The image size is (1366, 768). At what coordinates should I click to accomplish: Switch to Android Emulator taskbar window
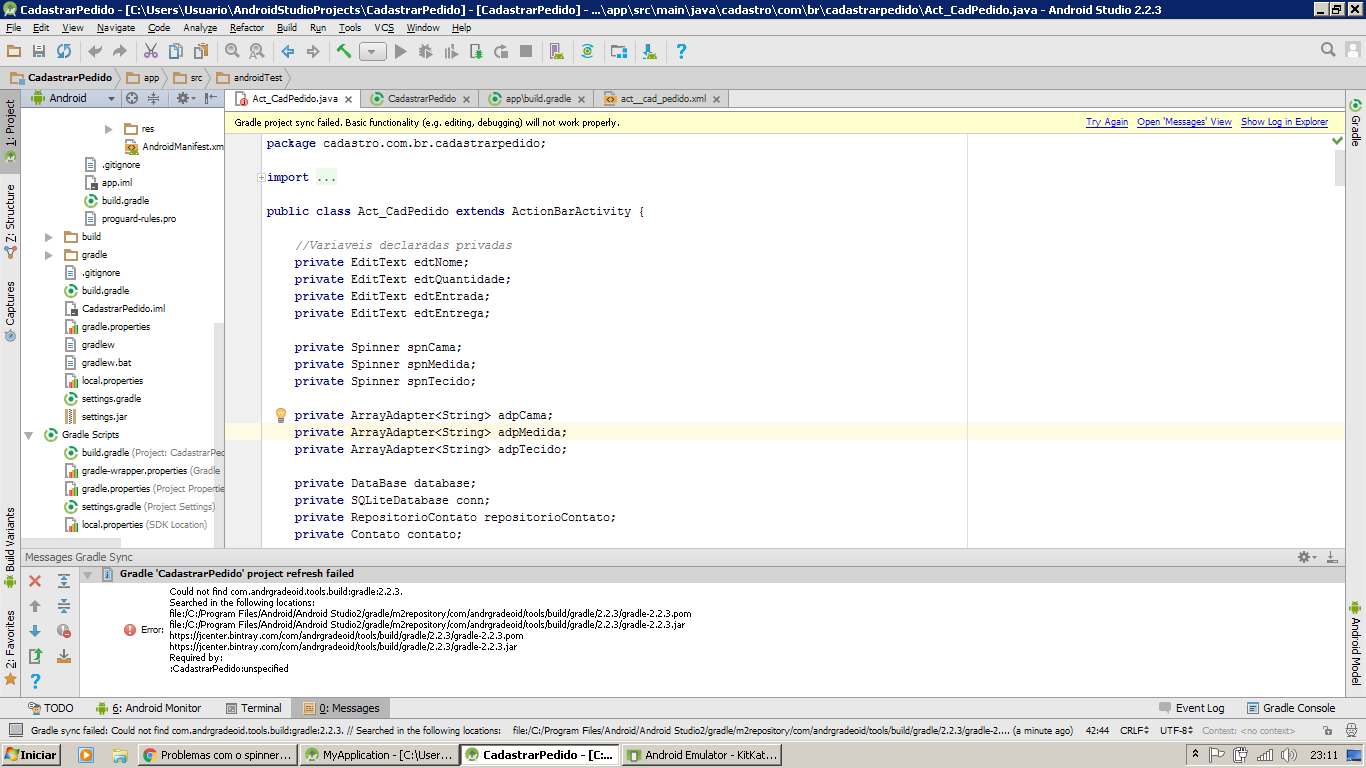point(701,755)
